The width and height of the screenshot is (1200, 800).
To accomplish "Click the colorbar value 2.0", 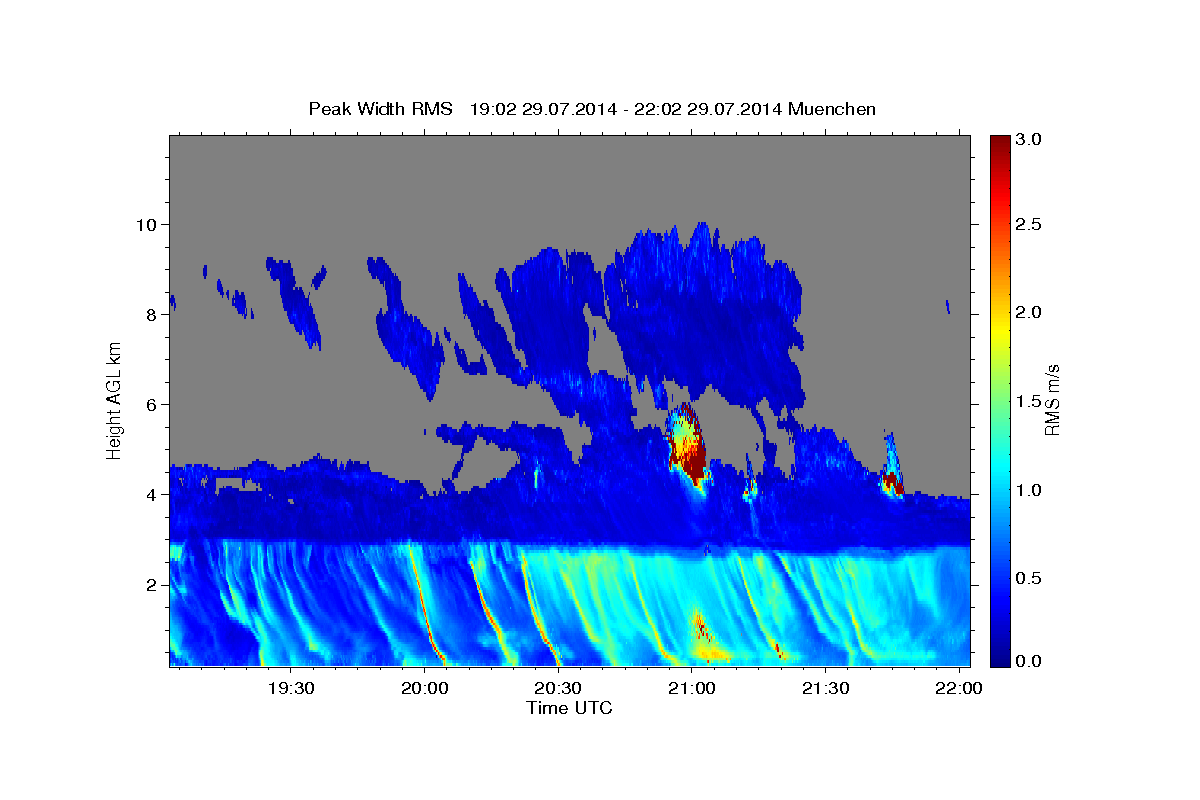I will (1030, 313).
